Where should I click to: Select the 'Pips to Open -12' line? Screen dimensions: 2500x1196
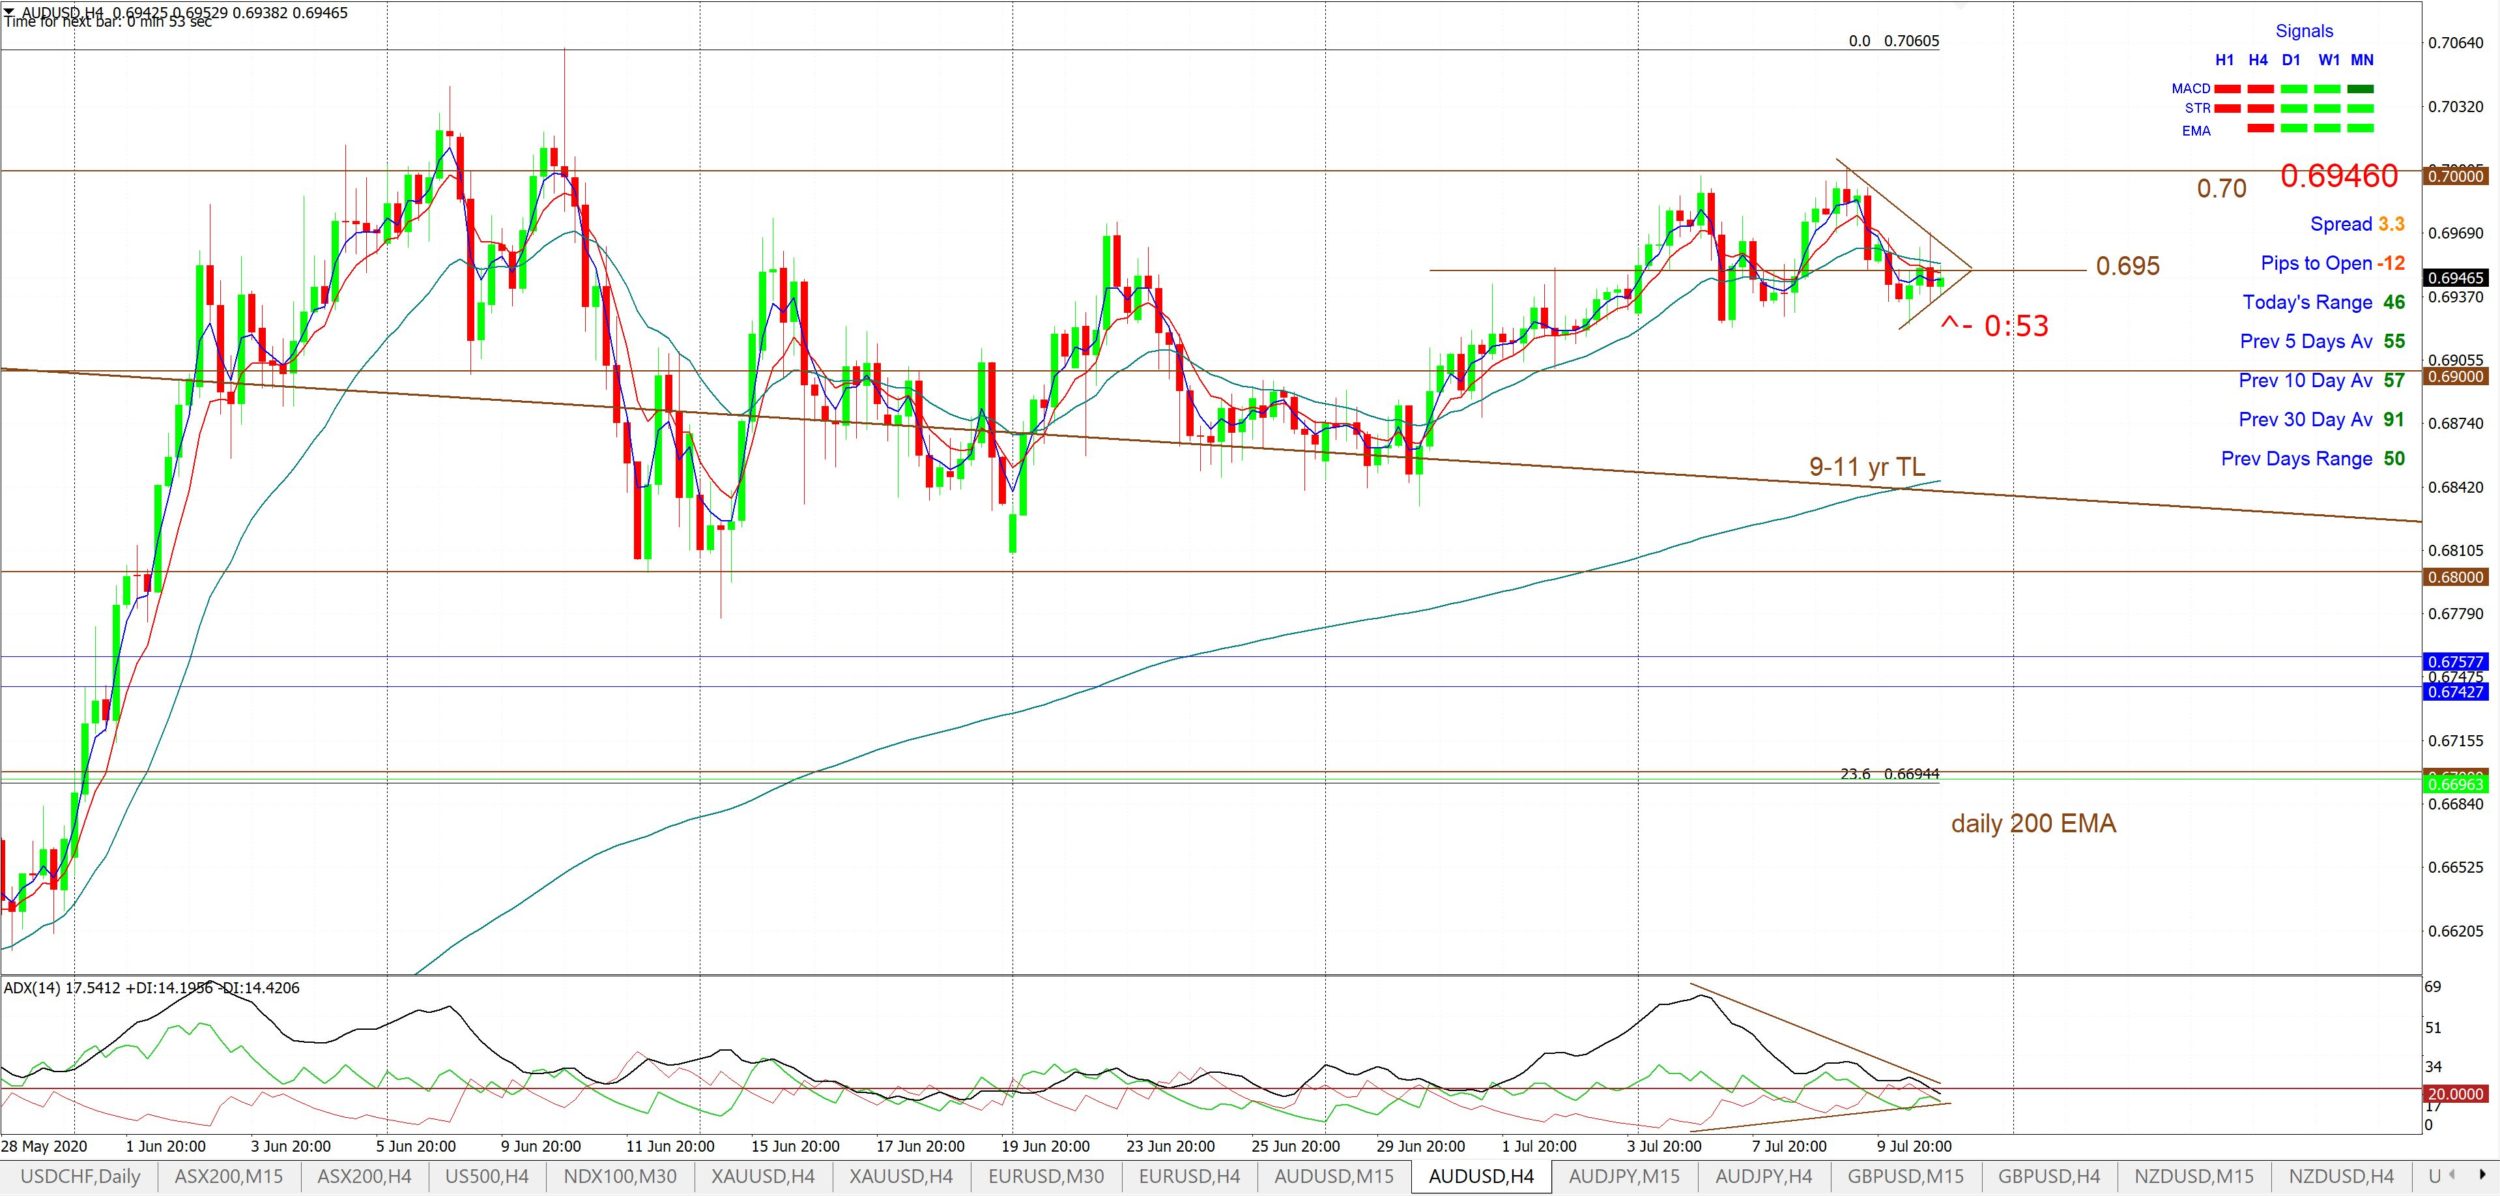(x=2332, y=263)
